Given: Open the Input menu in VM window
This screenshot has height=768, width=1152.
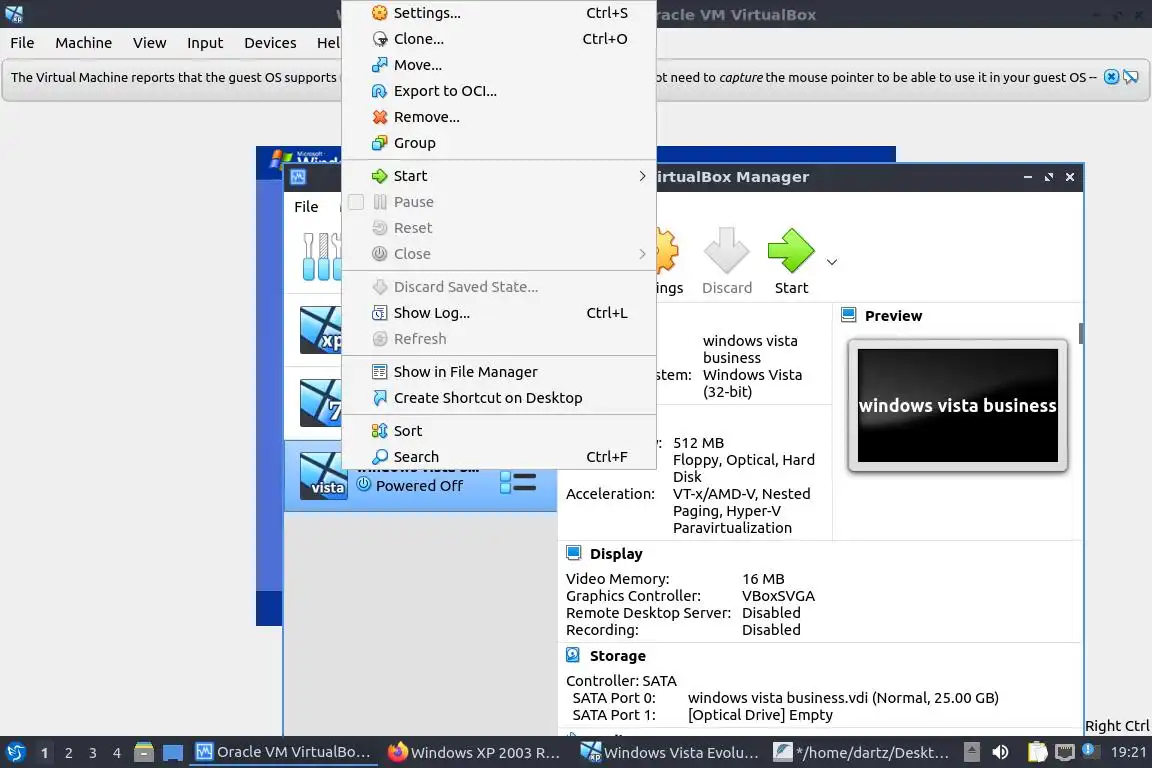Looking at the screenshot, I should tap(205, 43).
